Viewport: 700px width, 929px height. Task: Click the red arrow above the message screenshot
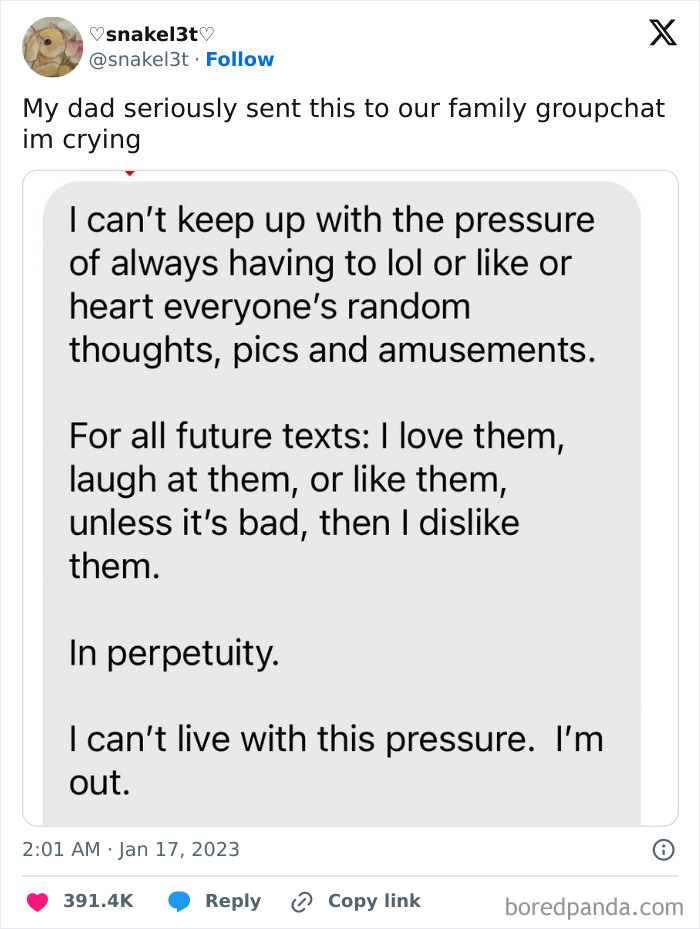[131, 172]
